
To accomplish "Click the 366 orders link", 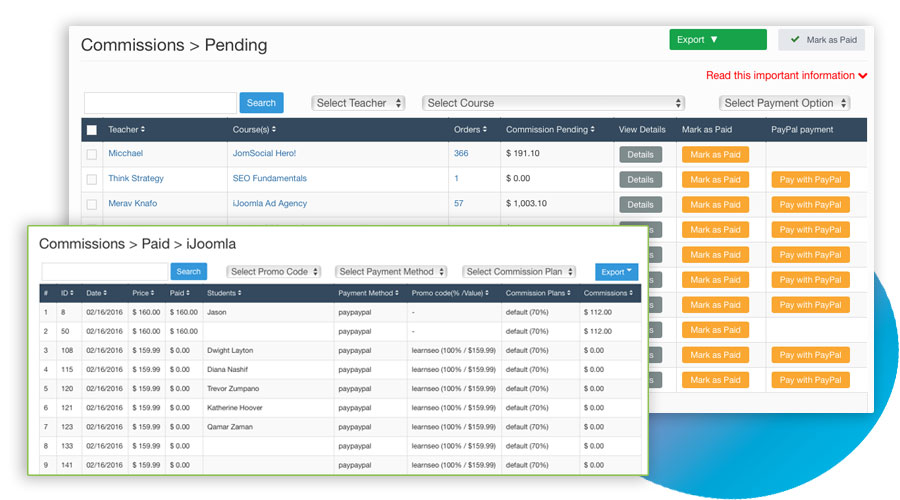I will 461,153.
